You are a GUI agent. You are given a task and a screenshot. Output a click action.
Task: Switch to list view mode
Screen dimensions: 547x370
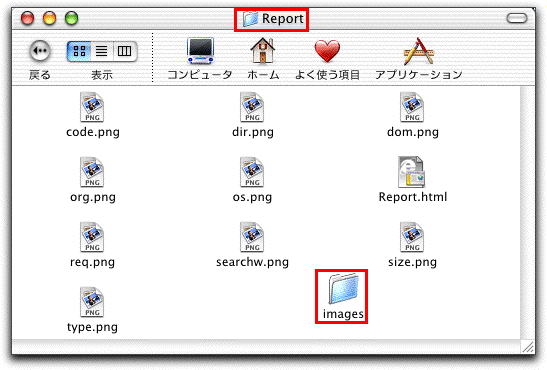pyautogui.click(x=102, y=51)
